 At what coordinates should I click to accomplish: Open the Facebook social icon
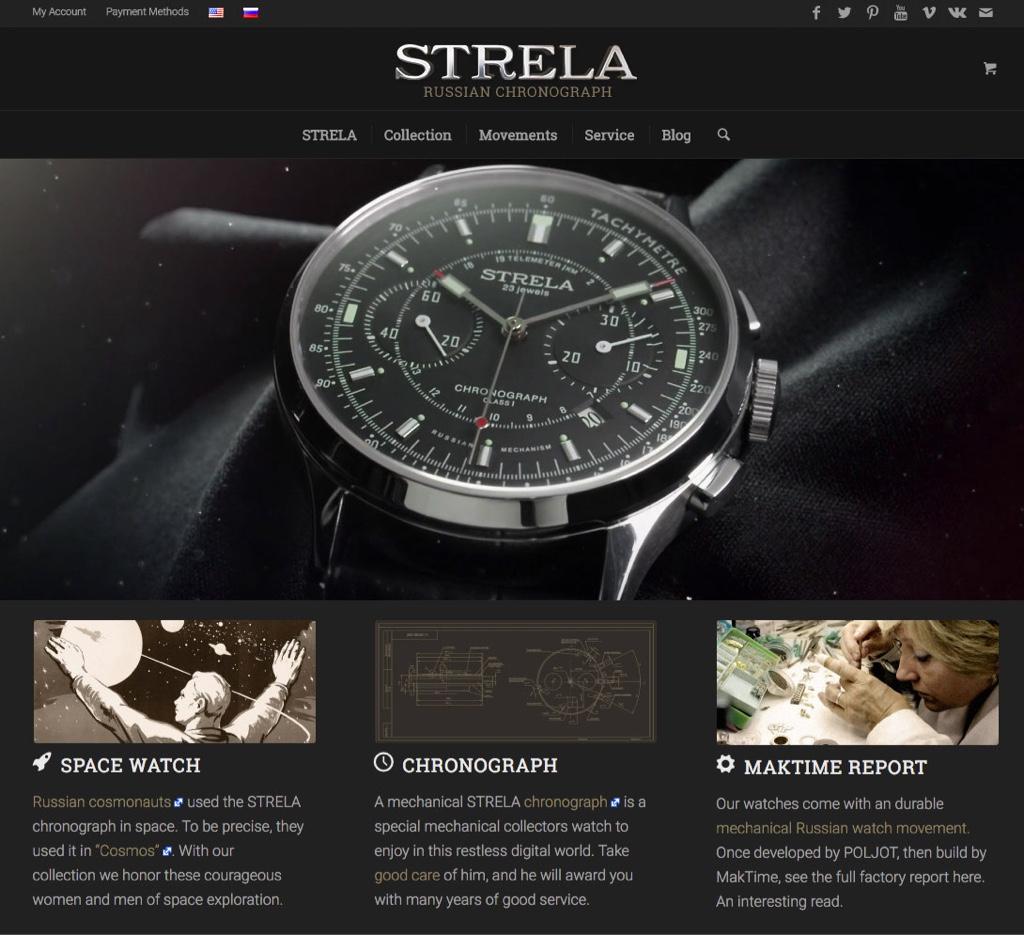(x=816, y=12)
